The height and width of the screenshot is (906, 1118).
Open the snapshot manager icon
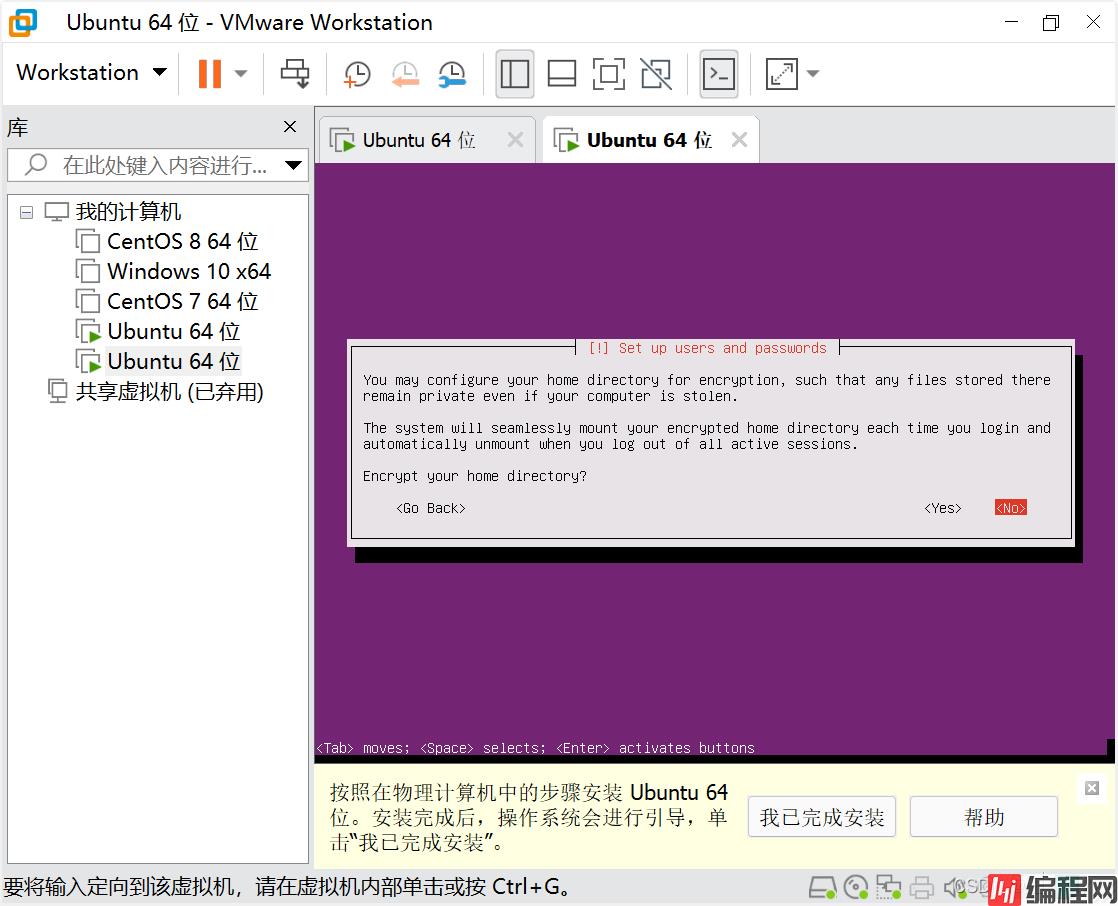453,73
